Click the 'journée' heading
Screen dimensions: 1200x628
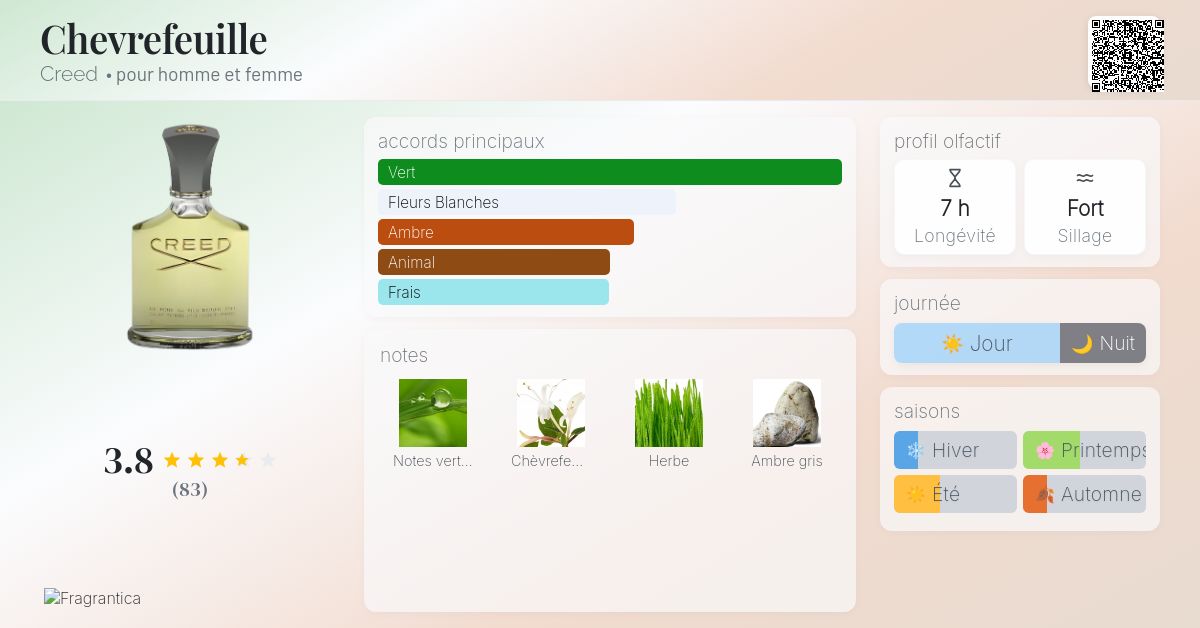(927, 303)
